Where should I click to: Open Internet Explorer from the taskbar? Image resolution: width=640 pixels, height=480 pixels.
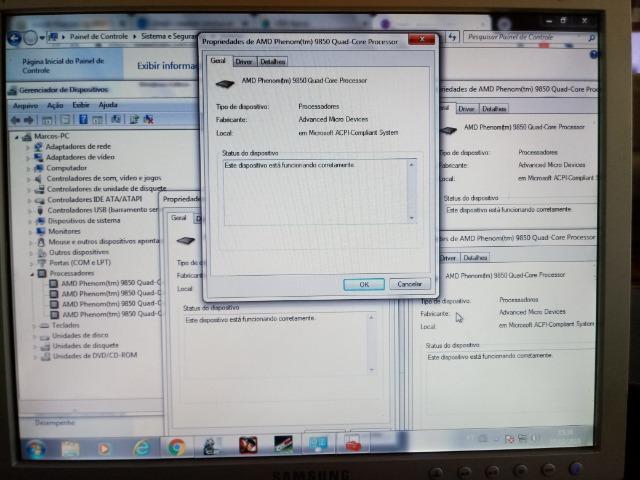click(x=141, y=448)
